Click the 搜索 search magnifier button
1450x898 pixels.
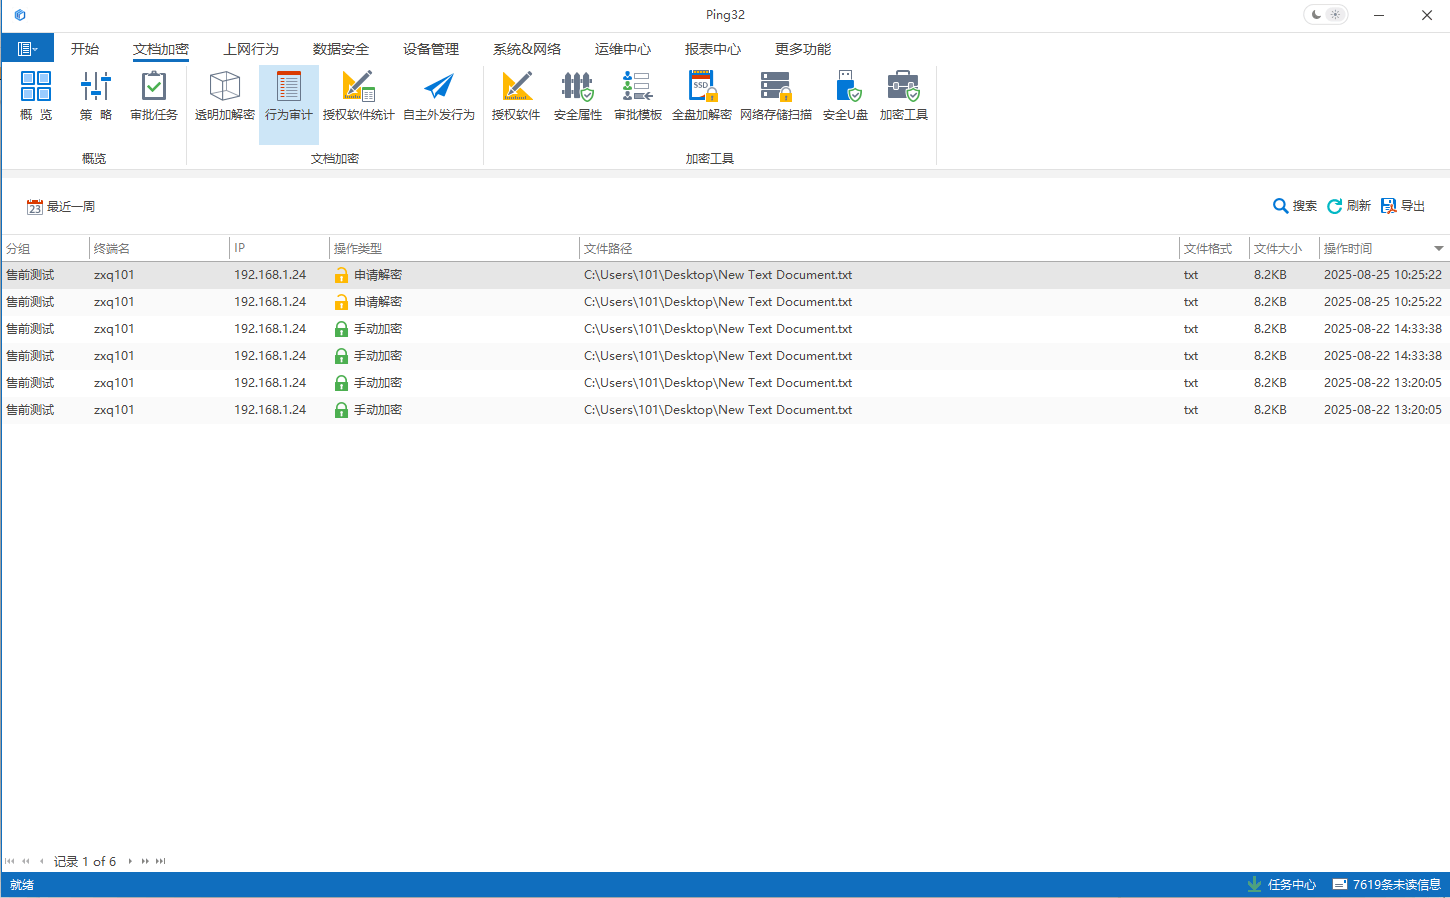(1295, 206)
